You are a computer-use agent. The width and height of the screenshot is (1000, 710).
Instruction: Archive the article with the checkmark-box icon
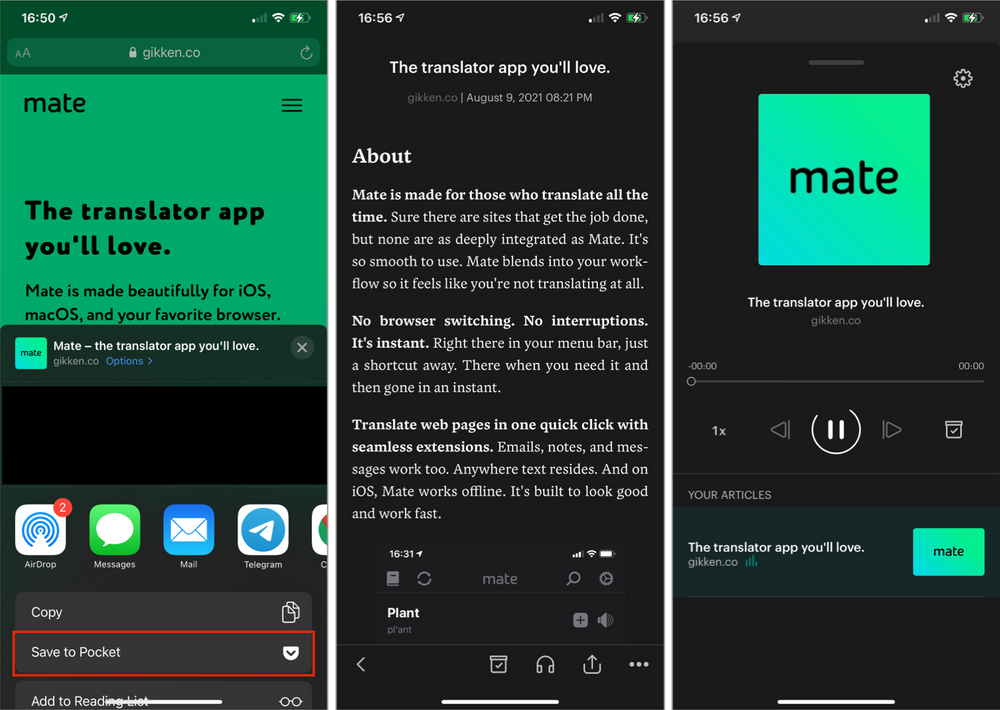(x=498, y=664)
